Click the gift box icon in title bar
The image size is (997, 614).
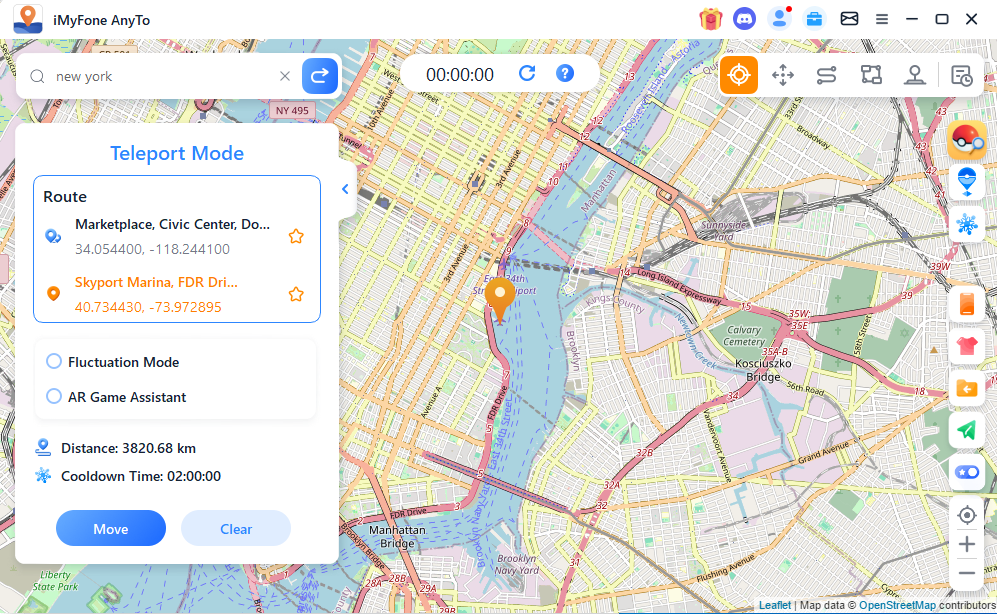(710, 19)
